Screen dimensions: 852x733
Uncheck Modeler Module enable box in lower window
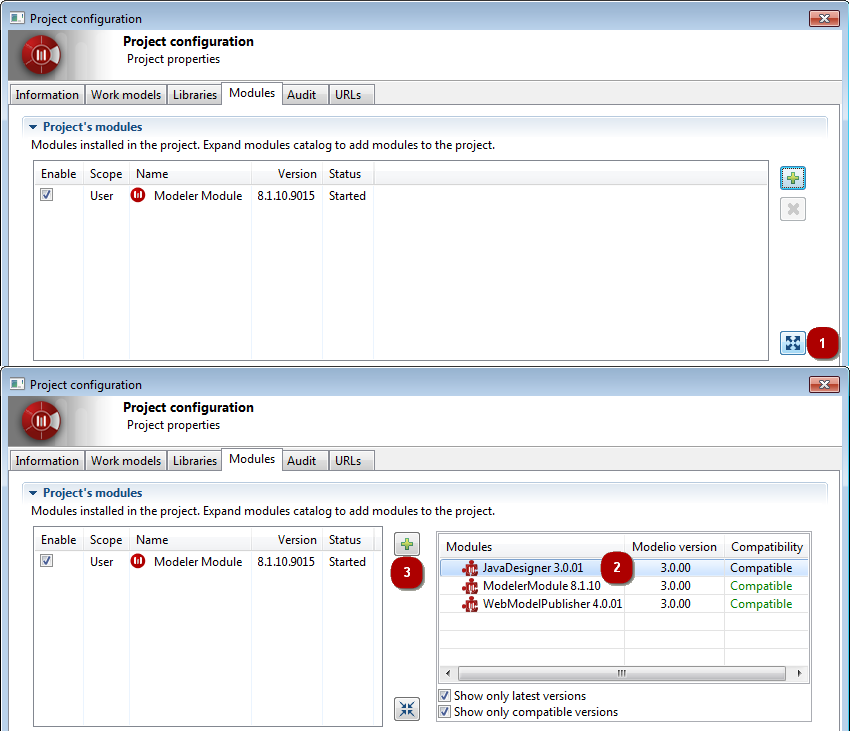tap(47, 561)
